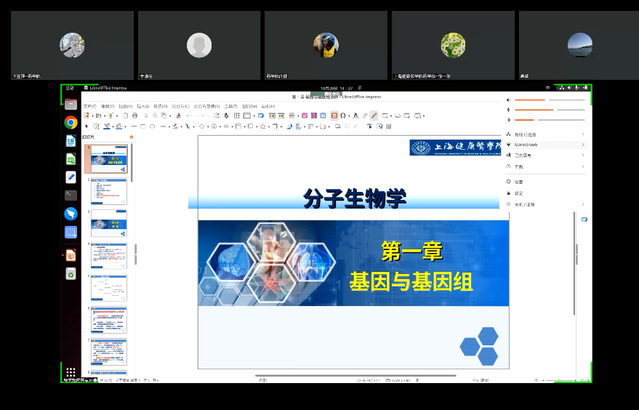
Task: Open the New document dropdown arrow
Action: point(93,116)
